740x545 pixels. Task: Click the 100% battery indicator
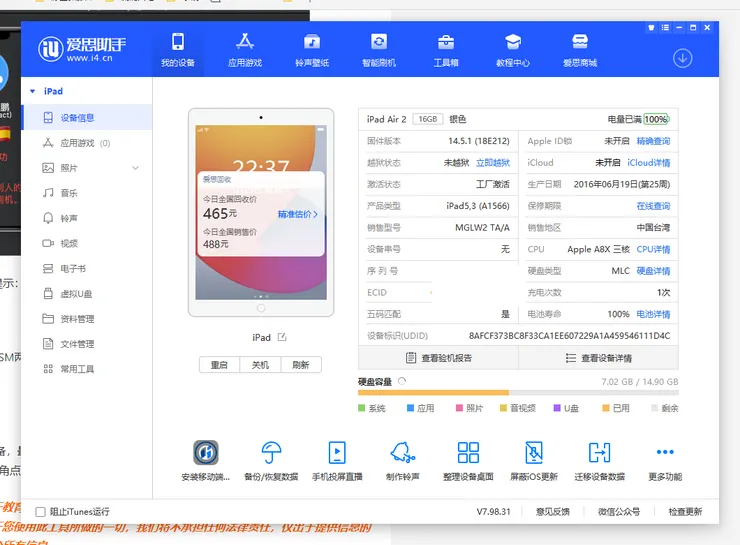(x=656, y=119)
